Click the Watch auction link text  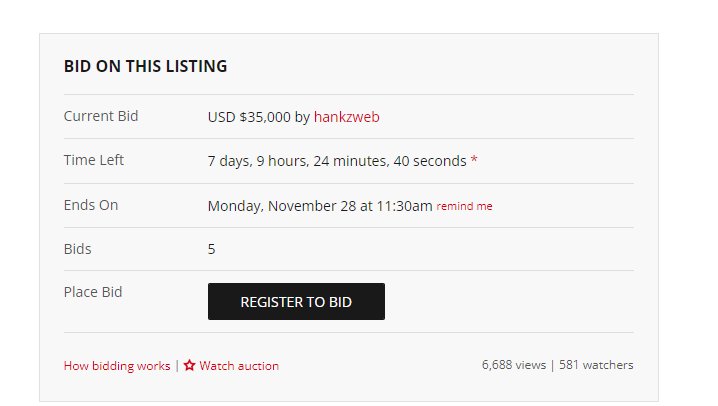coord(239,366)
